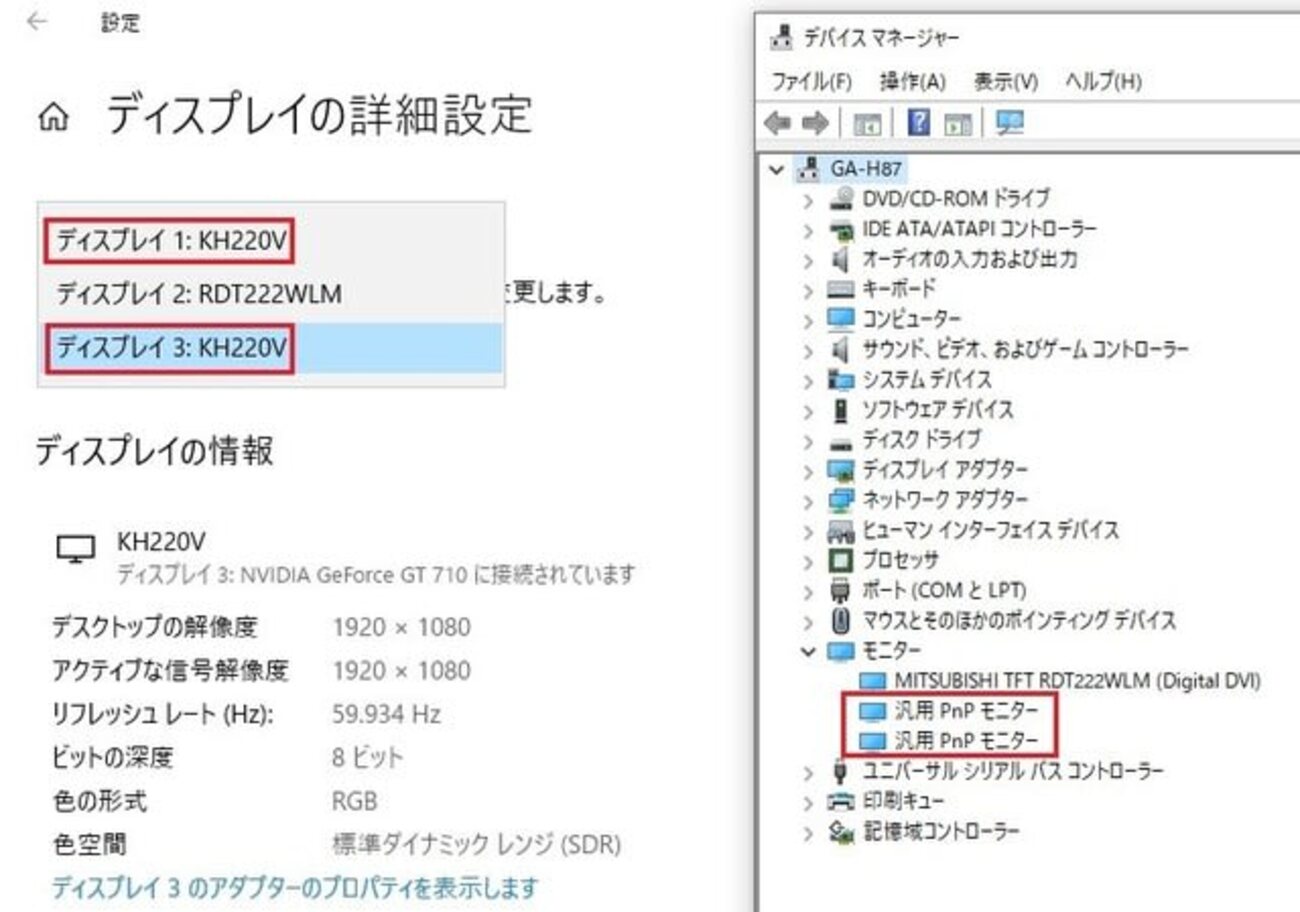Expand the ディスク ドライブ category
Image resolution: width=1300 pixels, height=912 pixels.
(x=810, y=440)
